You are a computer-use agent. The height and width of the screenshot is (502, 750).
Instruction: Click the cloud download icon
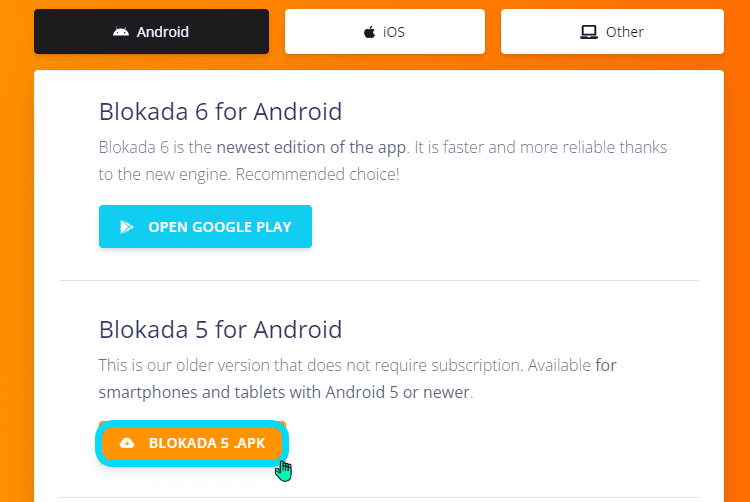coord(127,443)
